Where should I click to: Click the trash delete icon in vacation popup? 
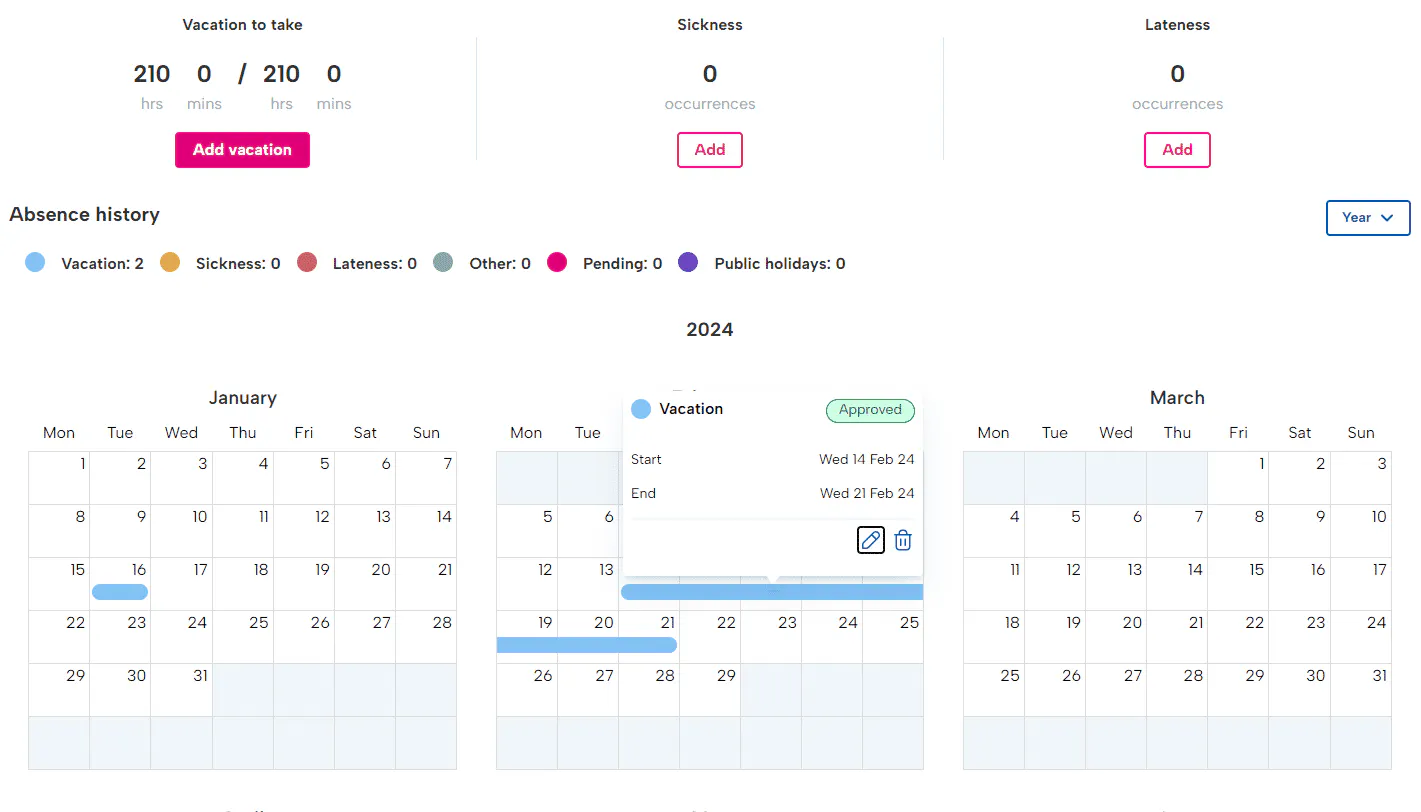[x=903, y=540]
